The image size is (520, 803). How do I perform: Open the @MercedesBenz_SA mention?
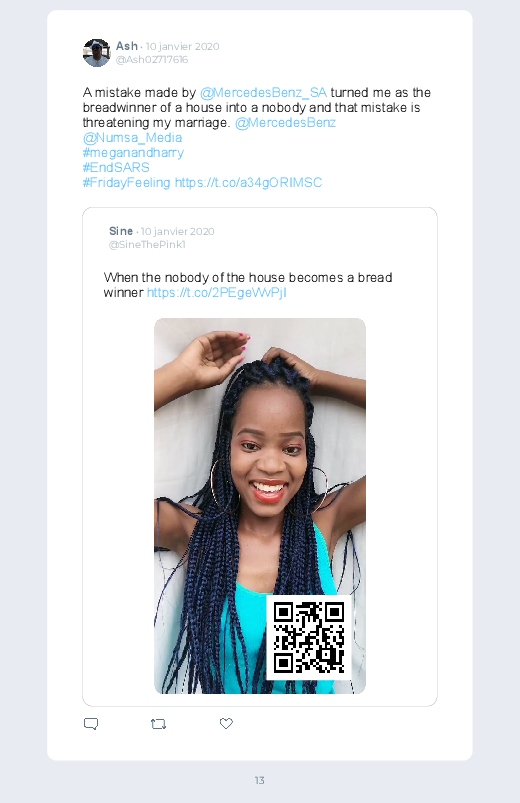click(x=263, y=93)
